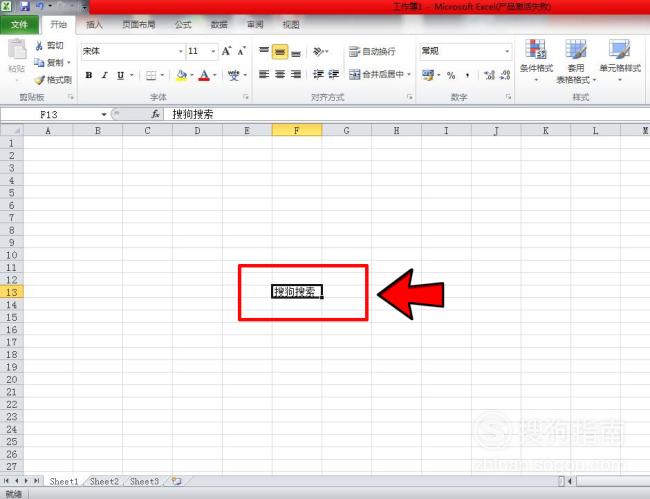This screenshot has height=499, width=650.
Task: Select the Format Painter brush
Action: [39, 80]
